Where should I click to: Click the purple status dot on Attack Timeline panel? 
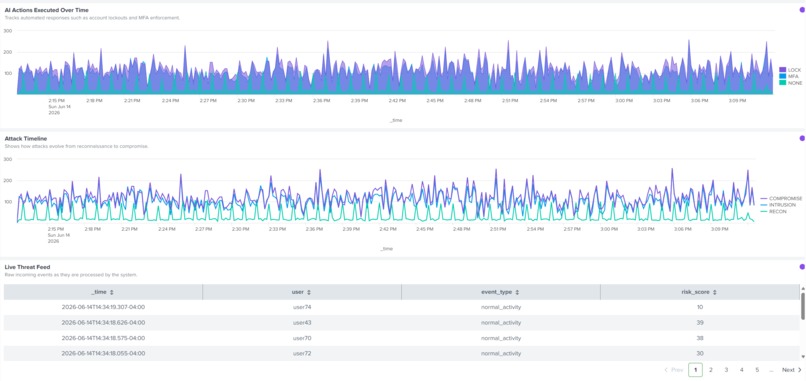point(802,138)
